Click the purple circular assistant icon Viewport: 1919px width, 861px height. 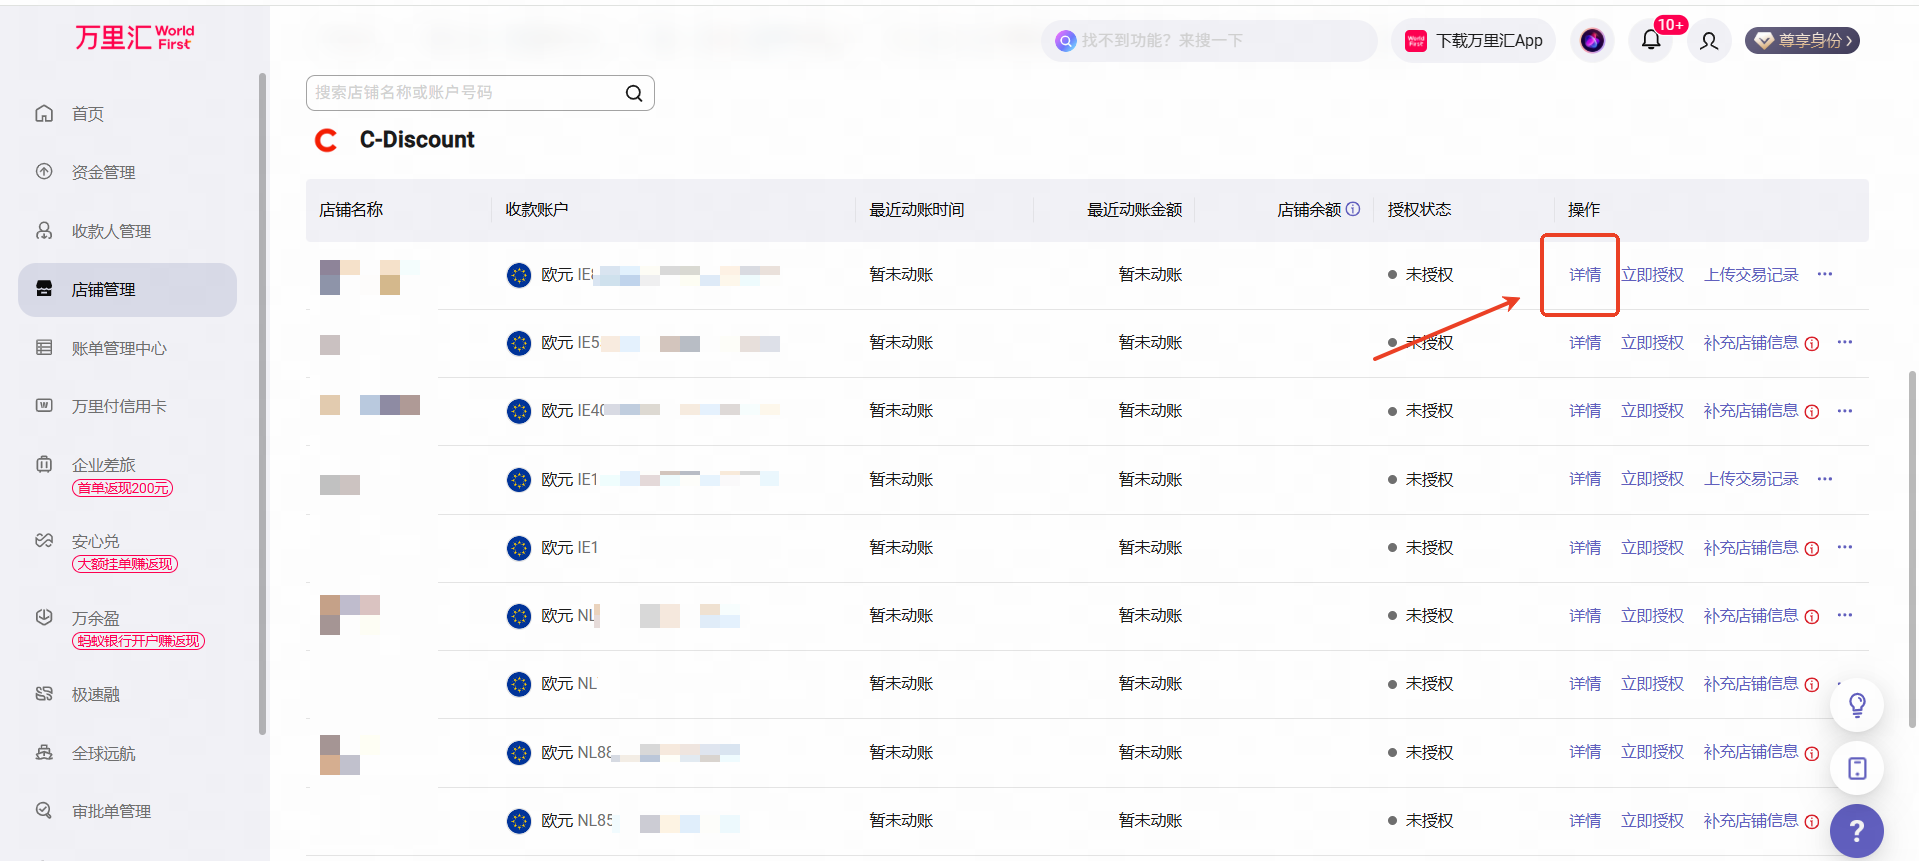pos(1592,41)
